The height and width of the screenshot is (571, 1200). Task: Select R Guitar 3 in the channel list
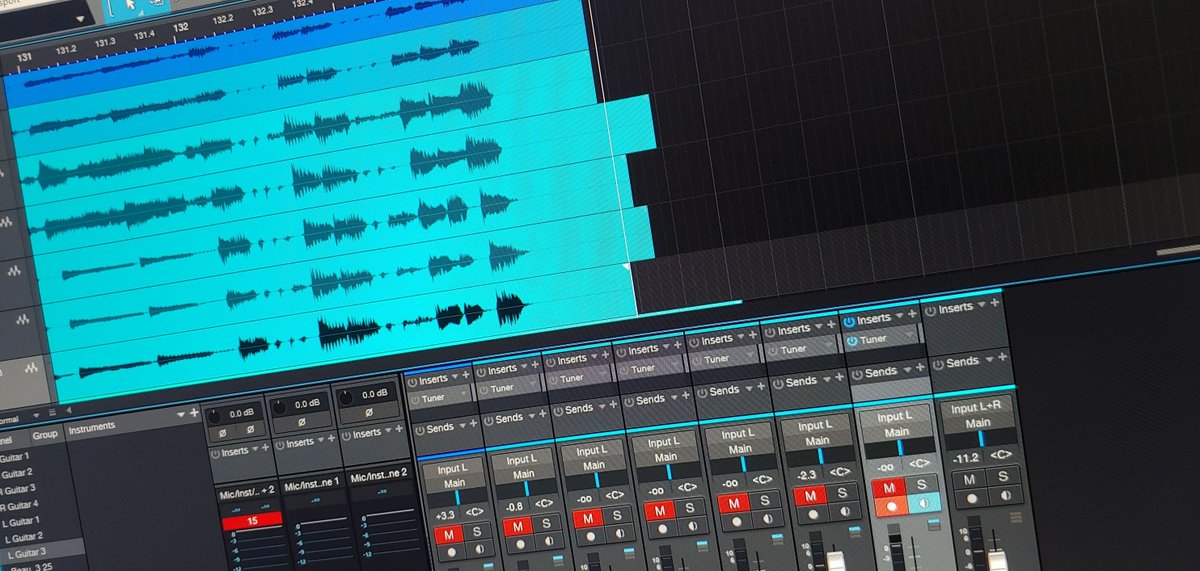[17, 487]
